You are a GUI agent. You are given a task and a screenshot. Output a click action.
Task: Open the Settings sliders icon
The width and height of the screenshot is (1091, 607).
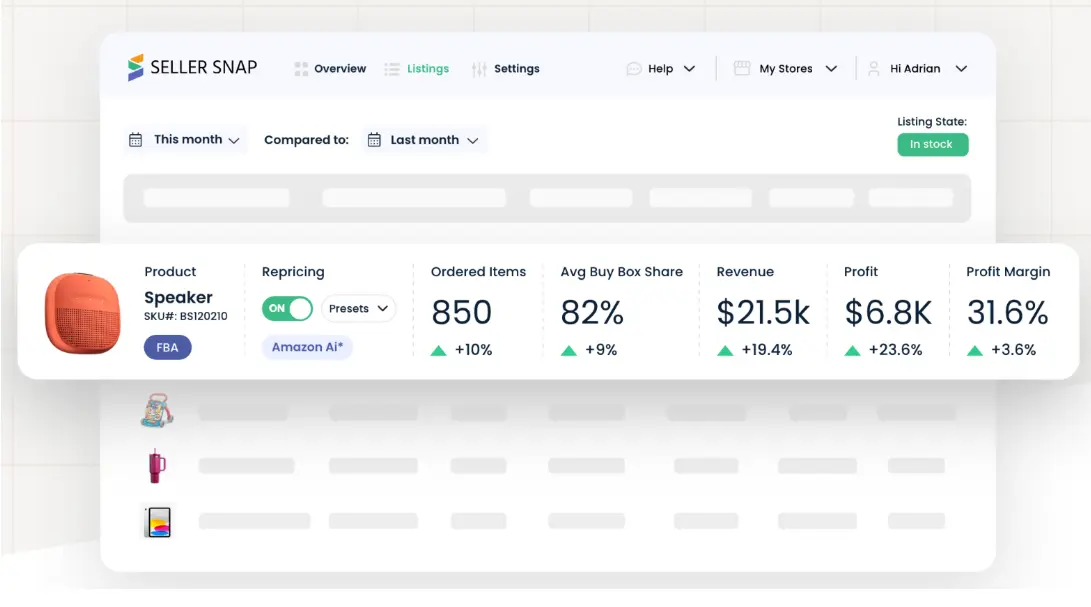coord(479,69)
